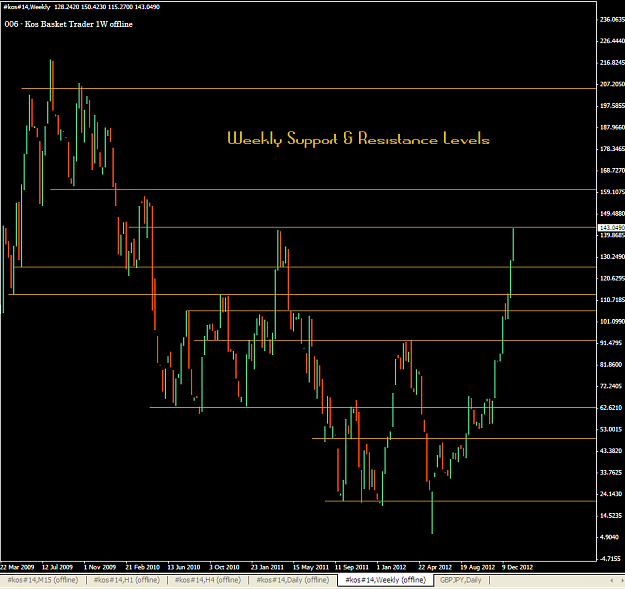Image resolution: width=625 pixels, height=589 pixels.
Task: Click the 14.5235 price axis label
Action: point(611,516)
